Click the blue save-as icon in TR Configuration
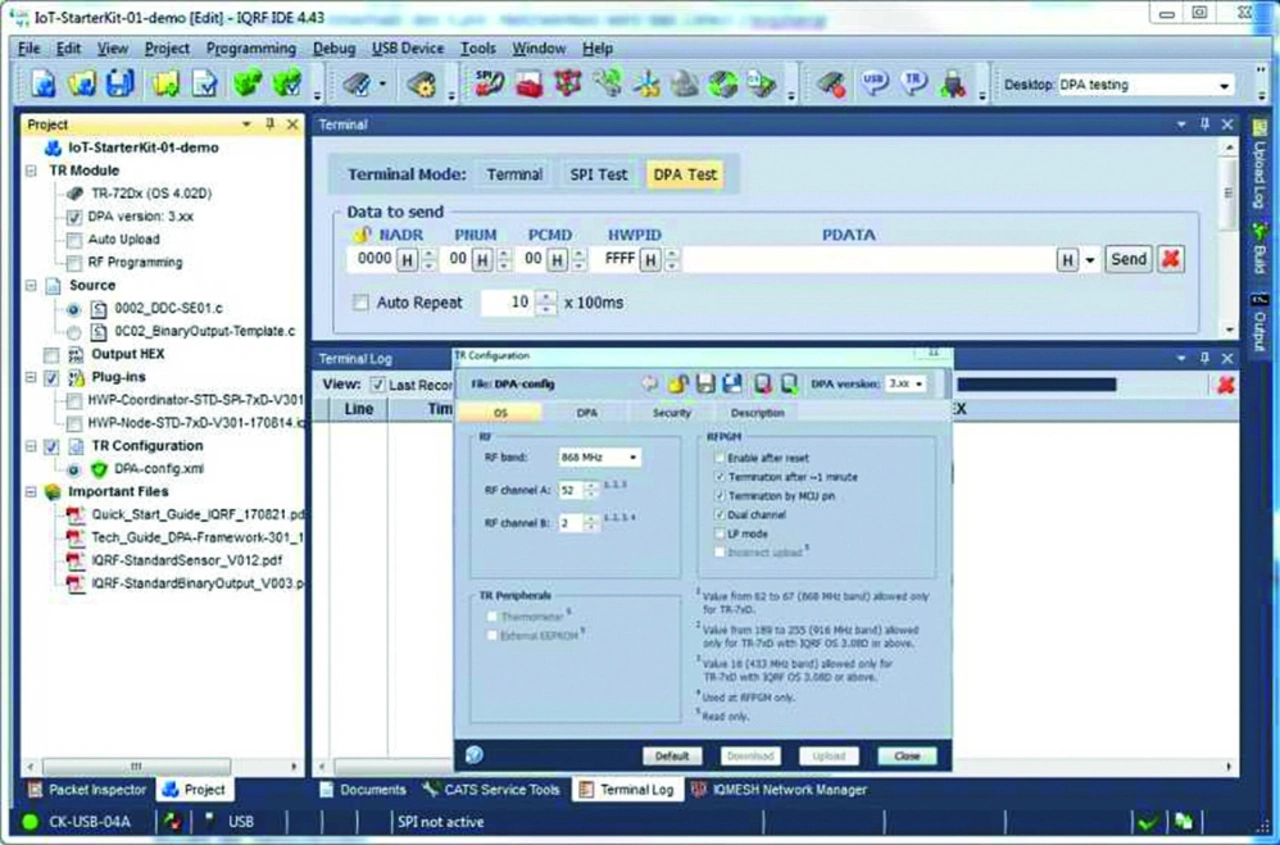The image size is (1280, 845). click(732, 383)
